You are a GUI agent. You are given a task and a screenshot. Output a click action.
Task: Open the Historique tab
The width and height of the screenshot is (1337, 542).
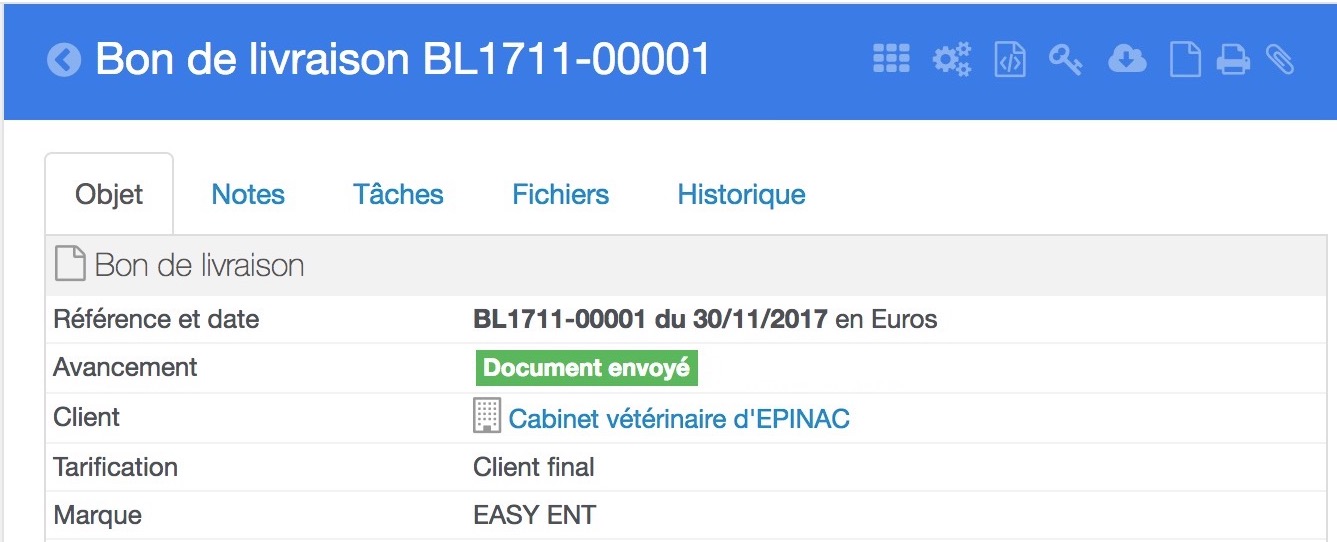pos(742,194)
